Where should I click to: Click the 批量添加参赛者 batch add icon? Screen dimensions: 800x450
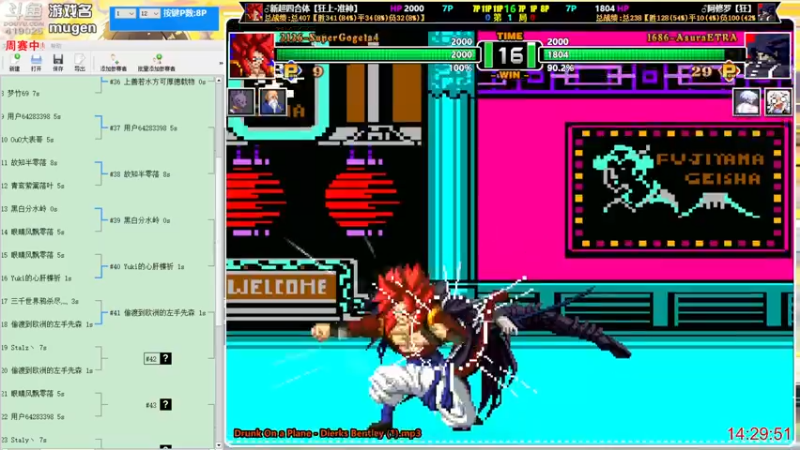point(156,62)
